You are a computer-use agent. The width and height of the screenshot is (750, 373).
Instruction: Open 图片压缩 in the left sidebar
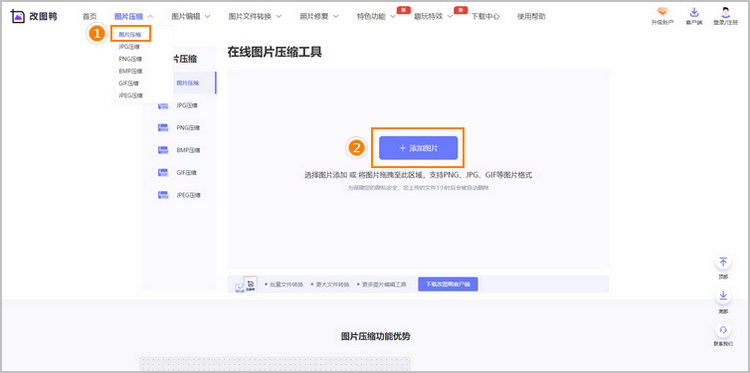click(x=188, y=83)
